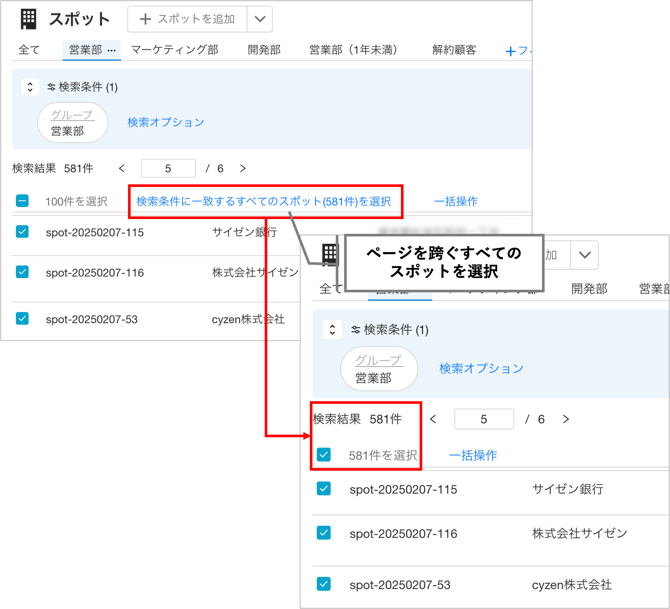Click the page number field showing 5 in upper panel

[168, 169]
